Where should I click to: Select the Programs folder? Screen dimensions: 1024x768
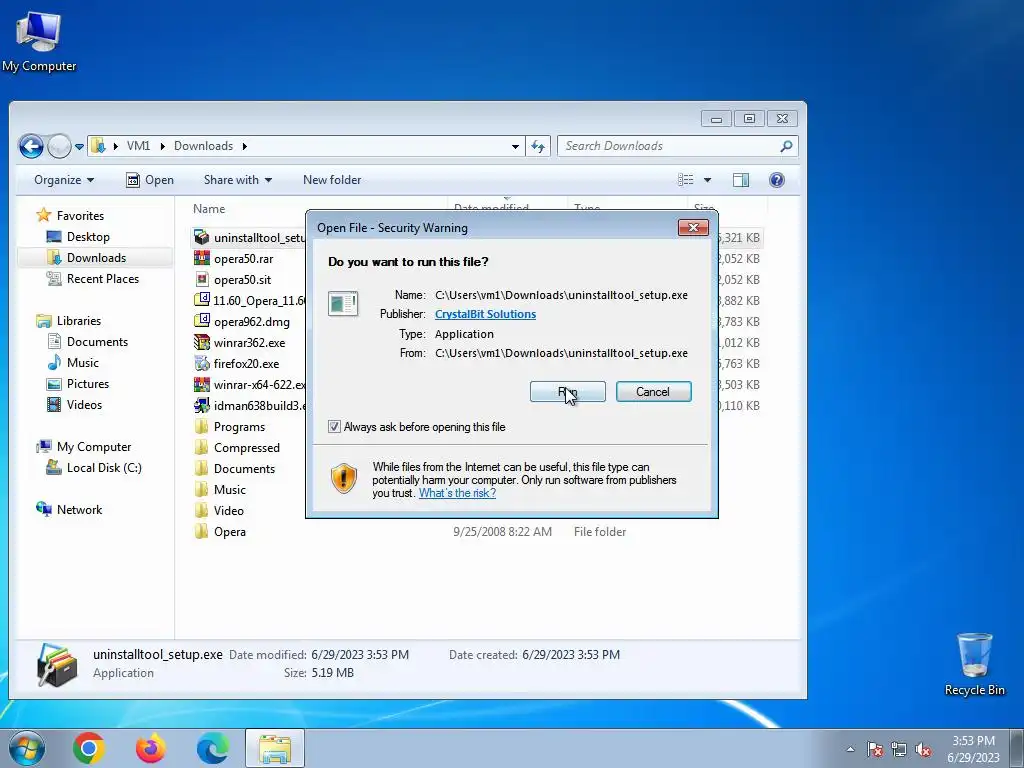[x=239, y=426]
